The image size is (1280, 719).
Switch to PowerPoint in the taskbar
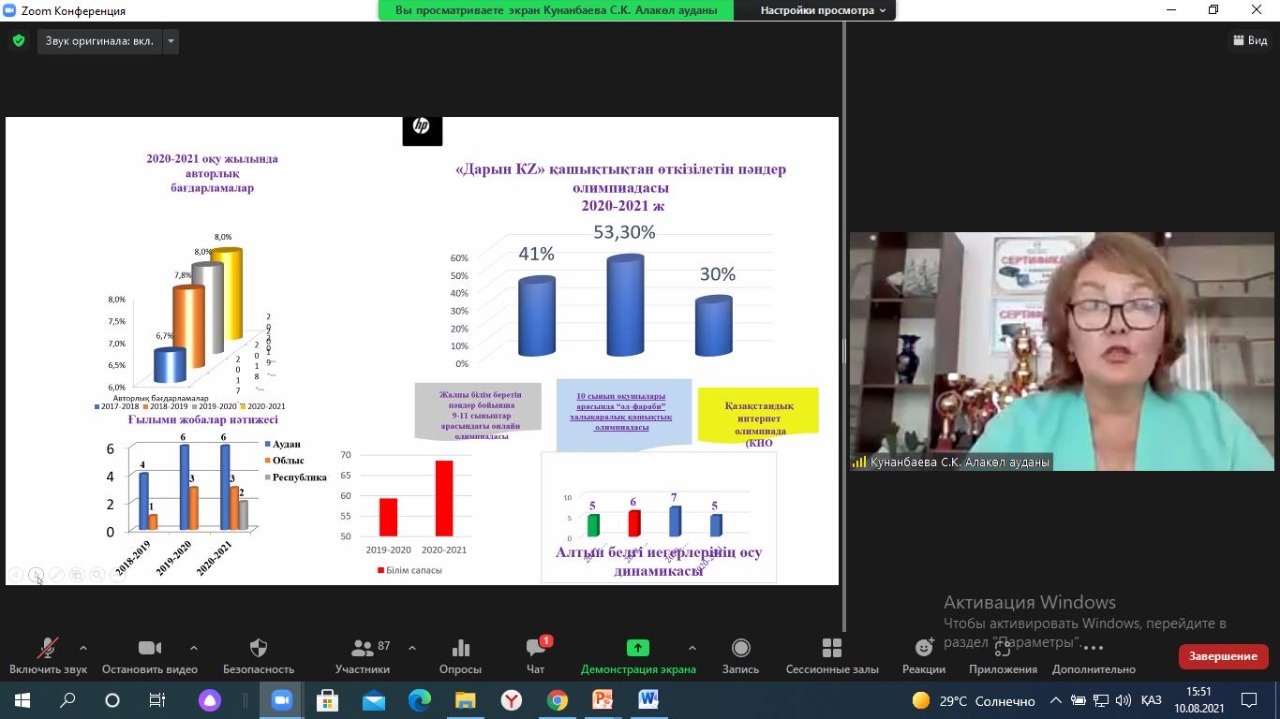tap(602, 700)
